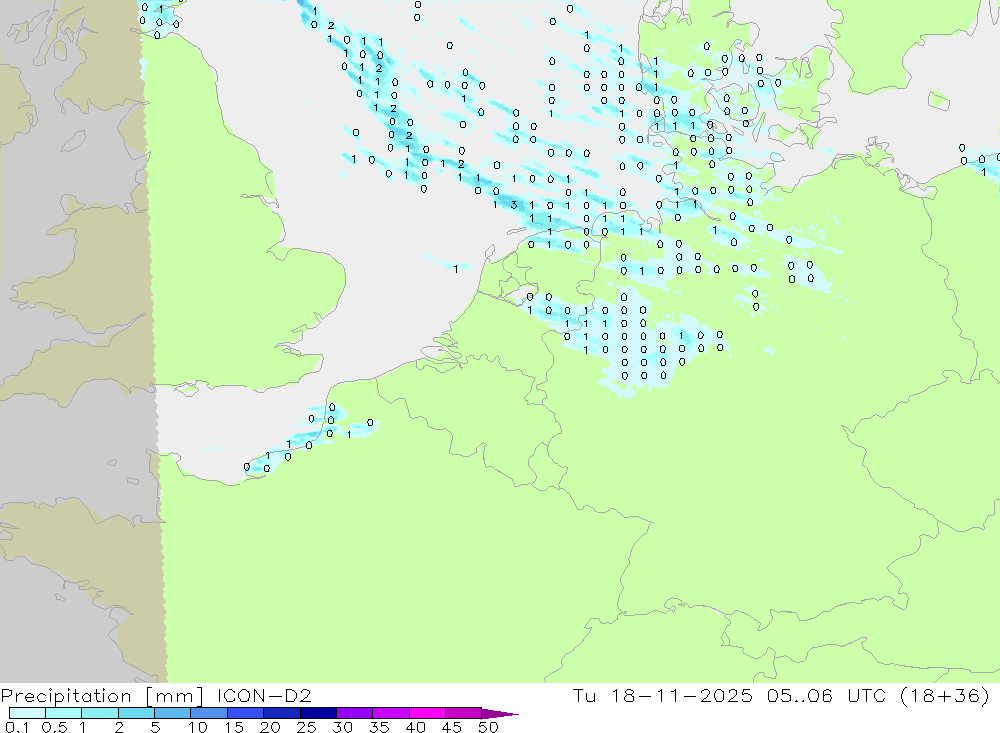
Task: Click the "15" legend scale label
Action: [x=234, y=727]
